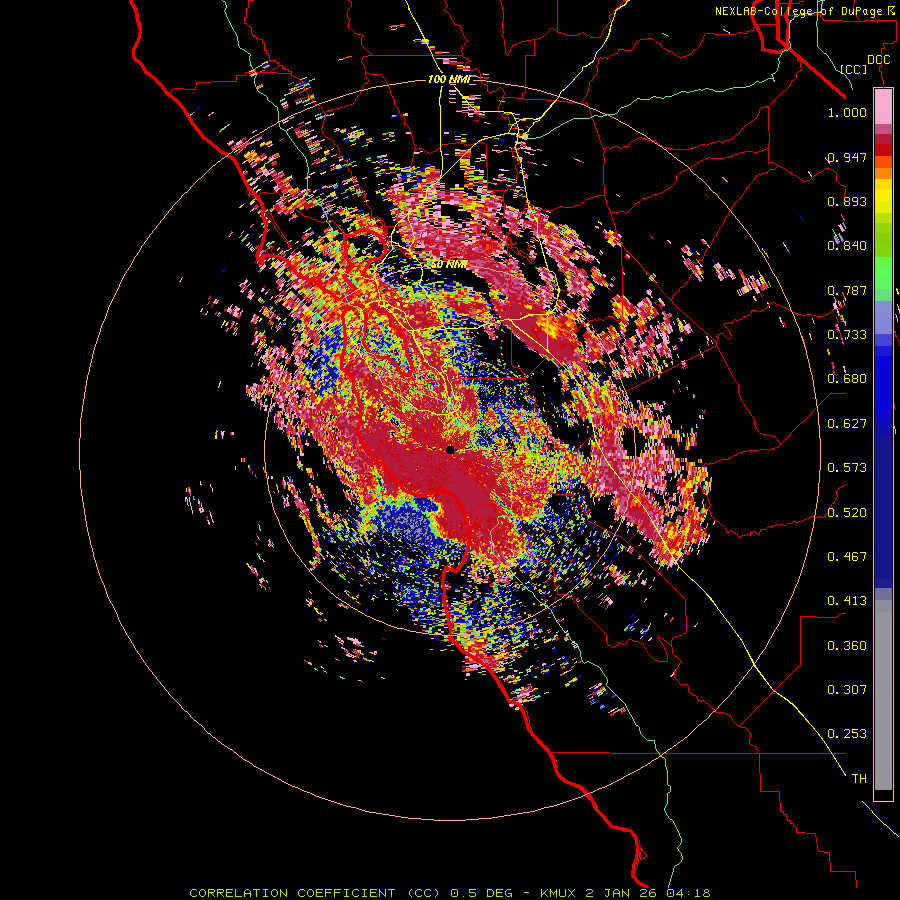Select the 0.627 legend value
Screen dimensions: 900x900
(x=847, y=424)
